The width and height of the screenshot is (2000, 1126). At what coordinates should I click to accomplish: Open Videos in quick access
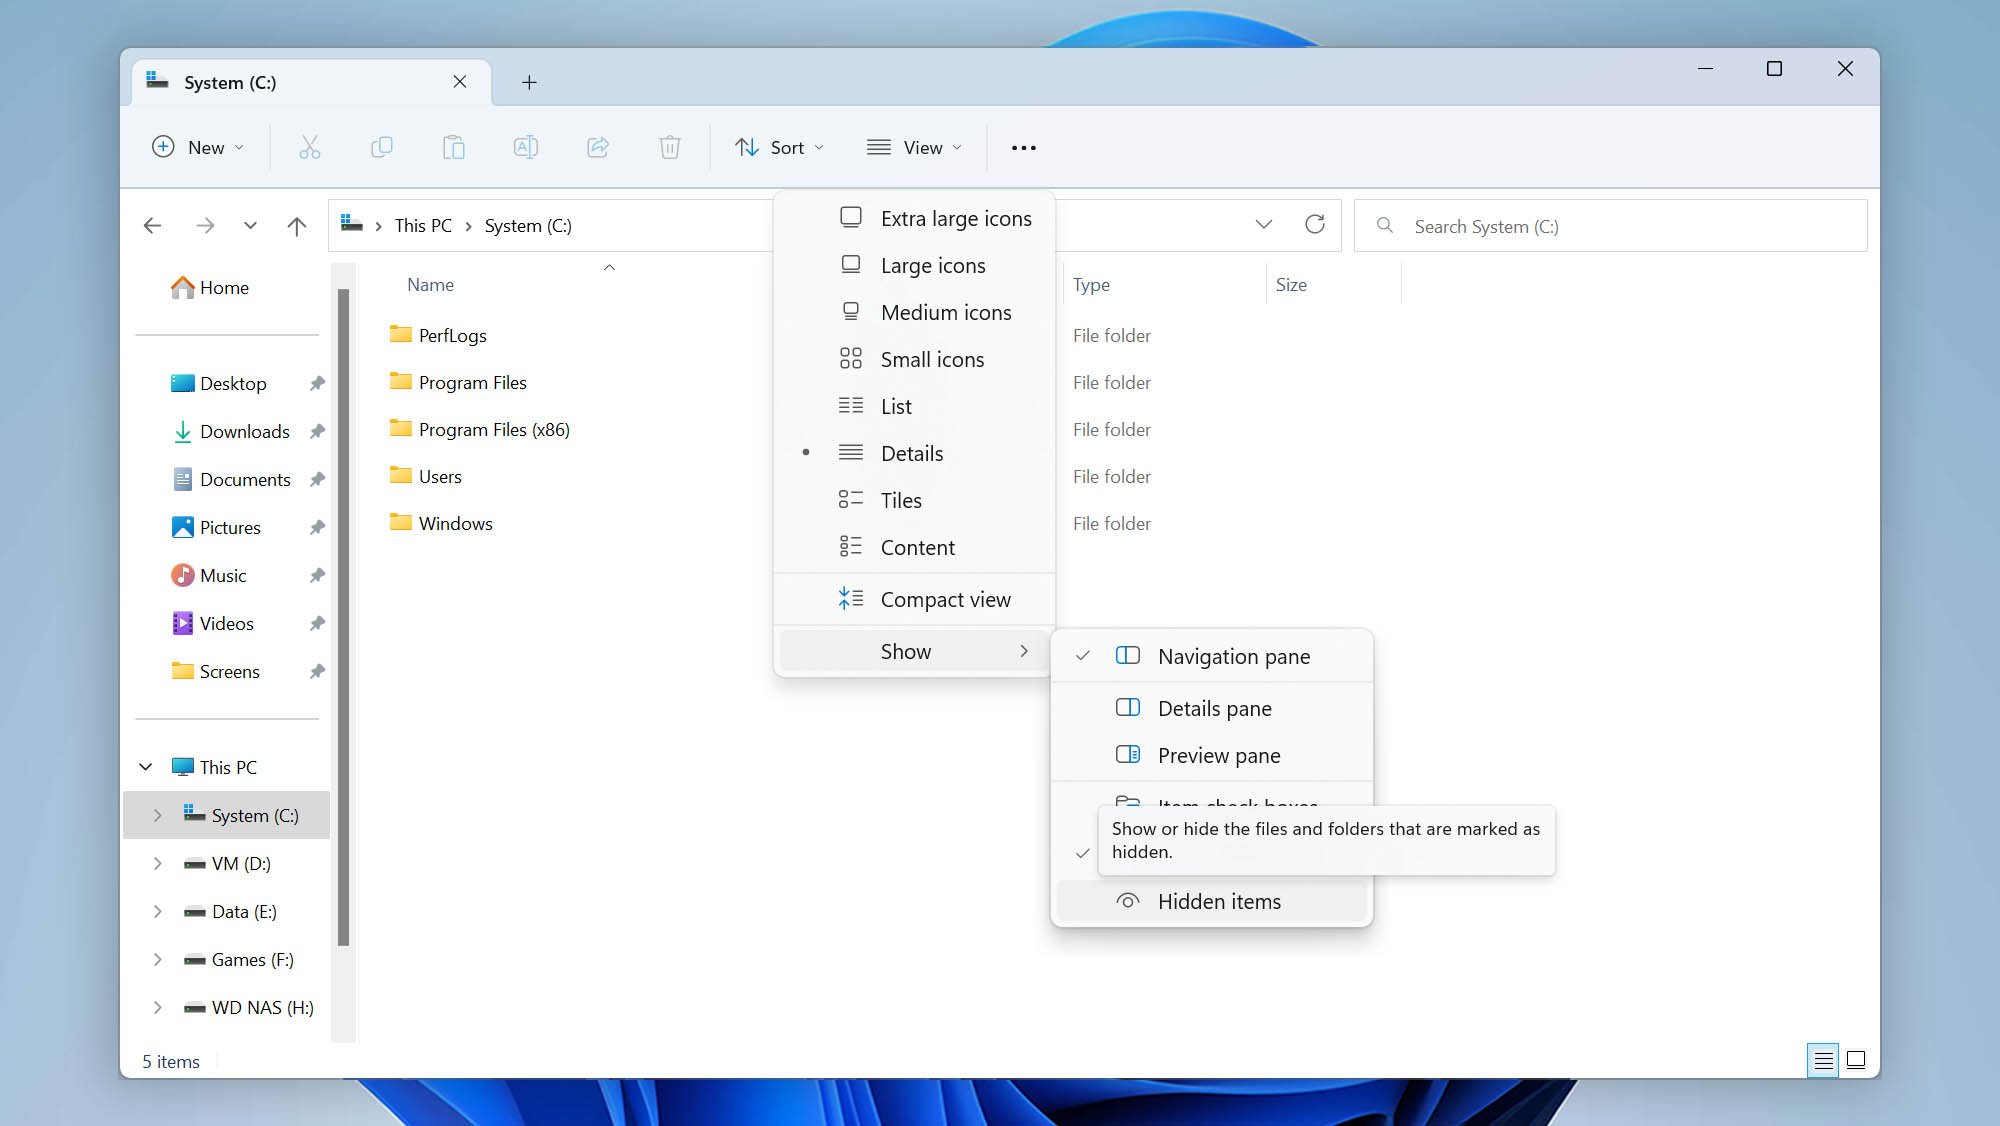[x=212, y=624]
